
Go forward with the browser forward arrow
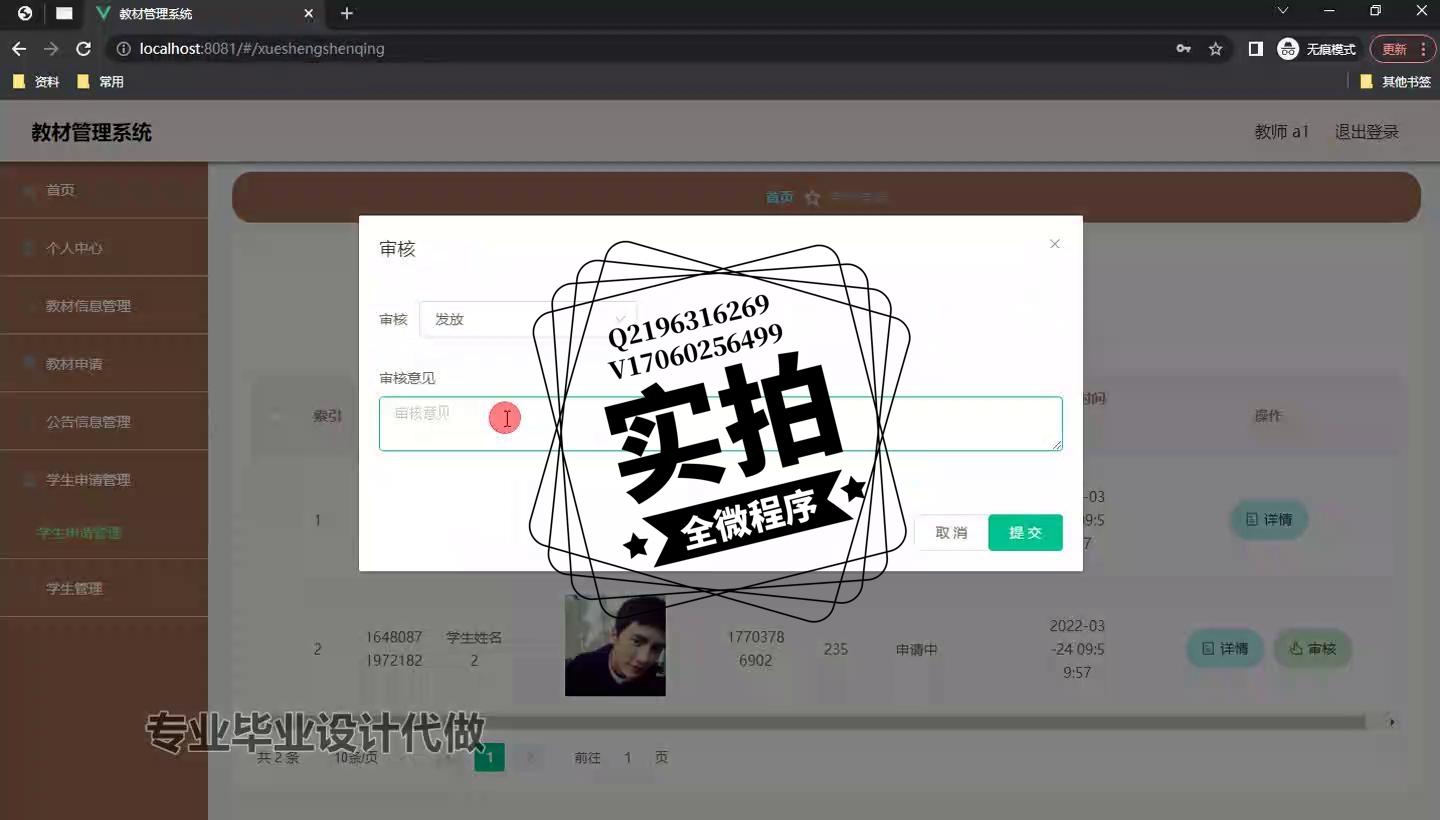pyautogui.click(x=51, y=48)
